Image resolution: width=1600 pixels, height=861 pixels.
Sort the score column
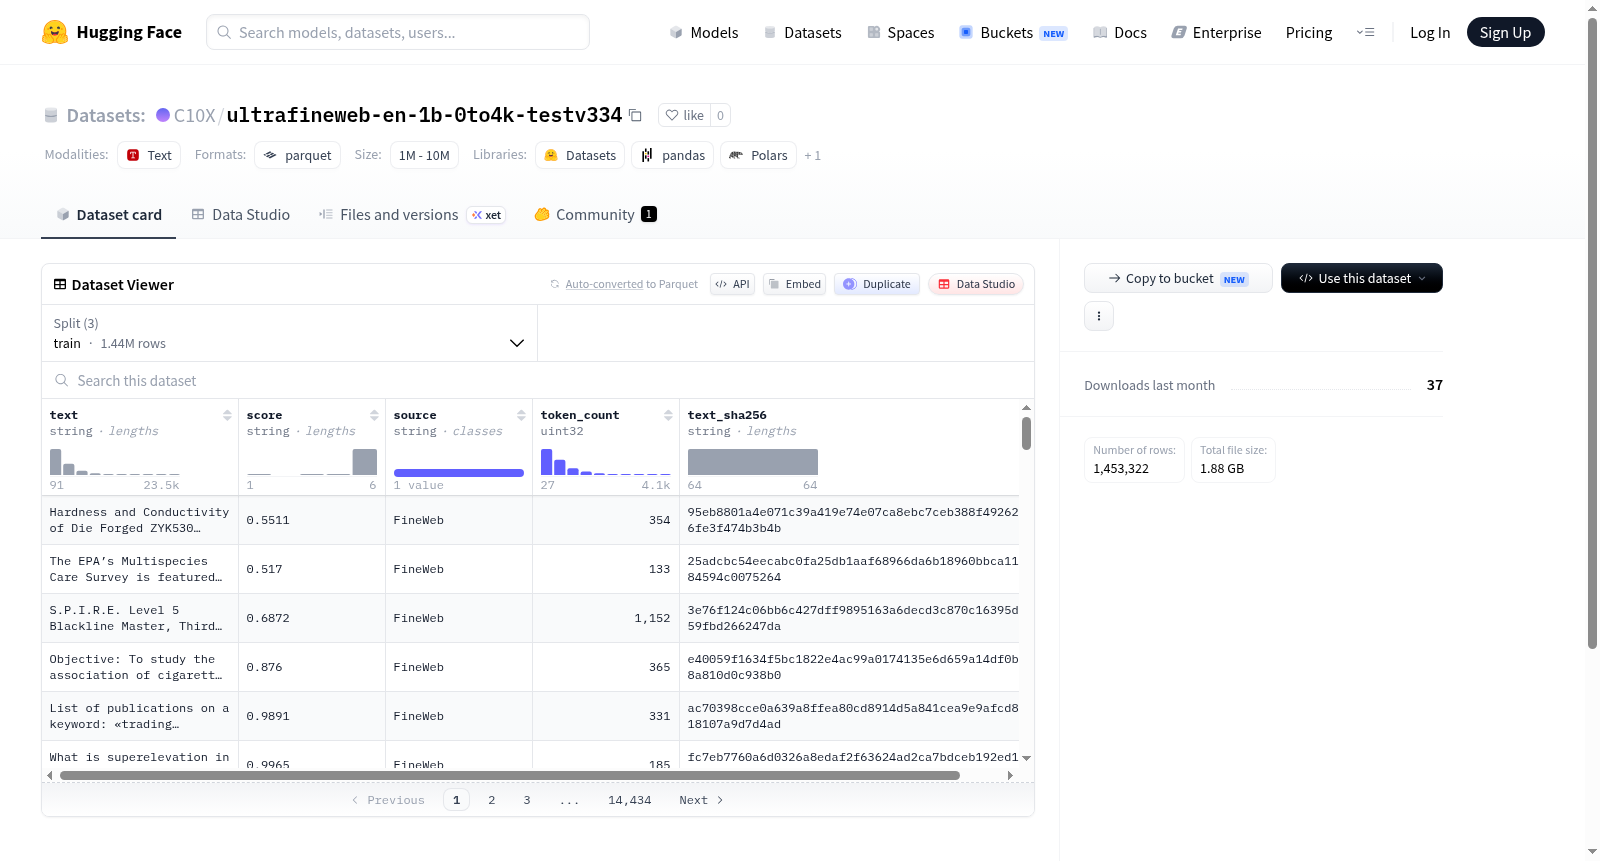[x=374, y=415]
